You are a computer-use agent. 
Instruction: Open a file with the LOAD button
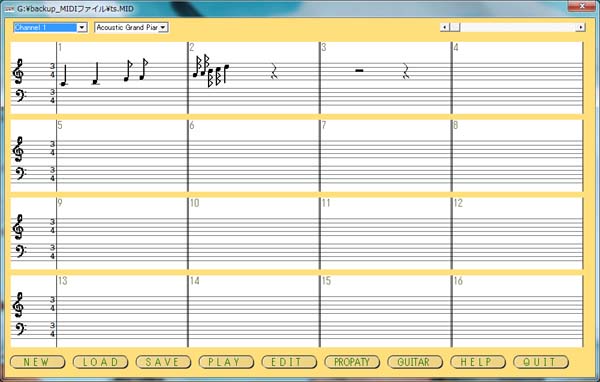(100, 362)
